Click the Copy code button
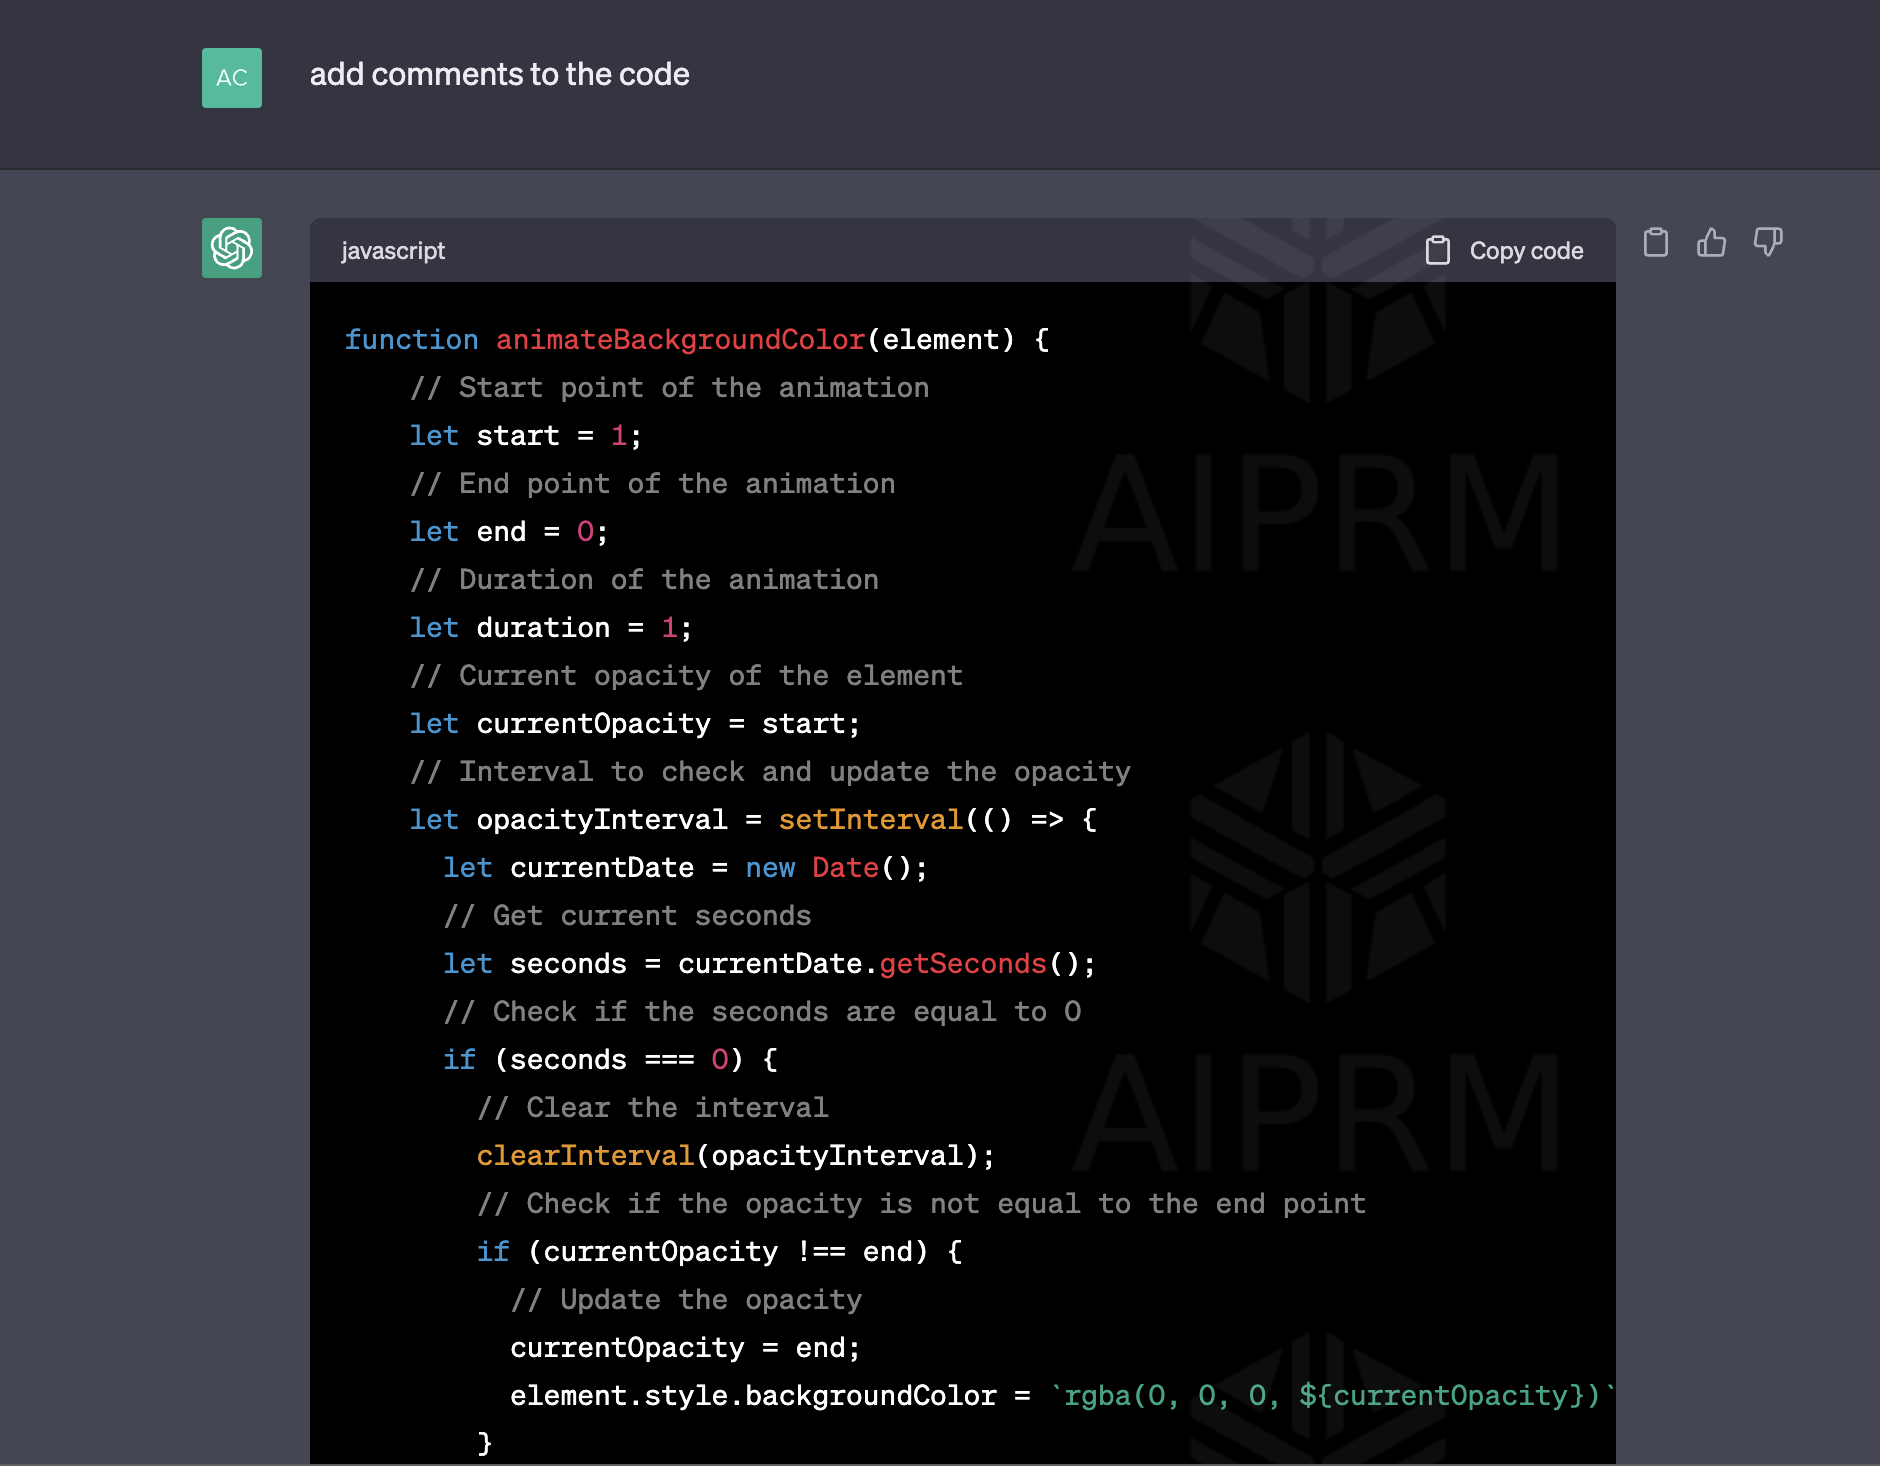 1504,251
